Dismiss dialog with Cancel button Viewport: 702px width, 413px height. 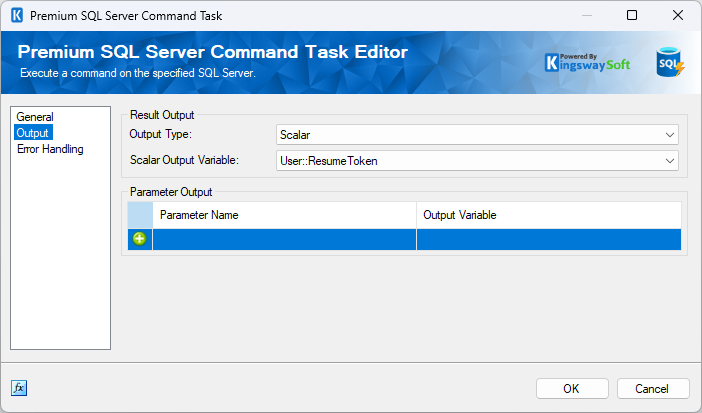tap(653, 388)
